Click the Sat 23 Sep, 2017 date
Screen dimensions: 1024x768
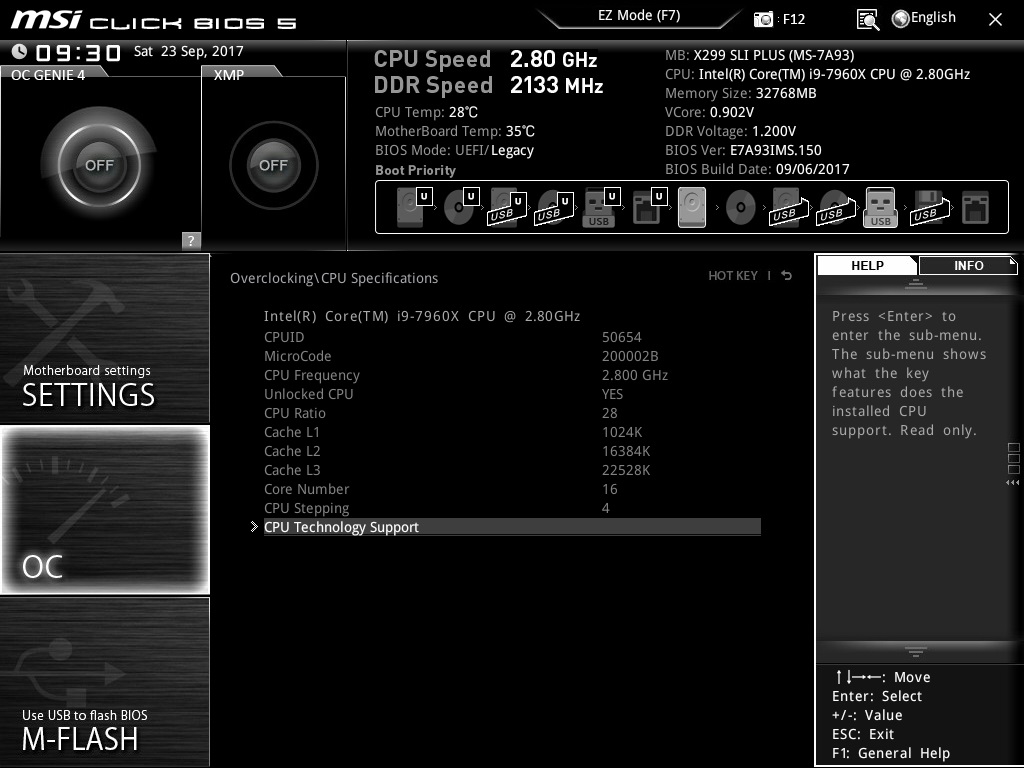(x=189, y=51)
